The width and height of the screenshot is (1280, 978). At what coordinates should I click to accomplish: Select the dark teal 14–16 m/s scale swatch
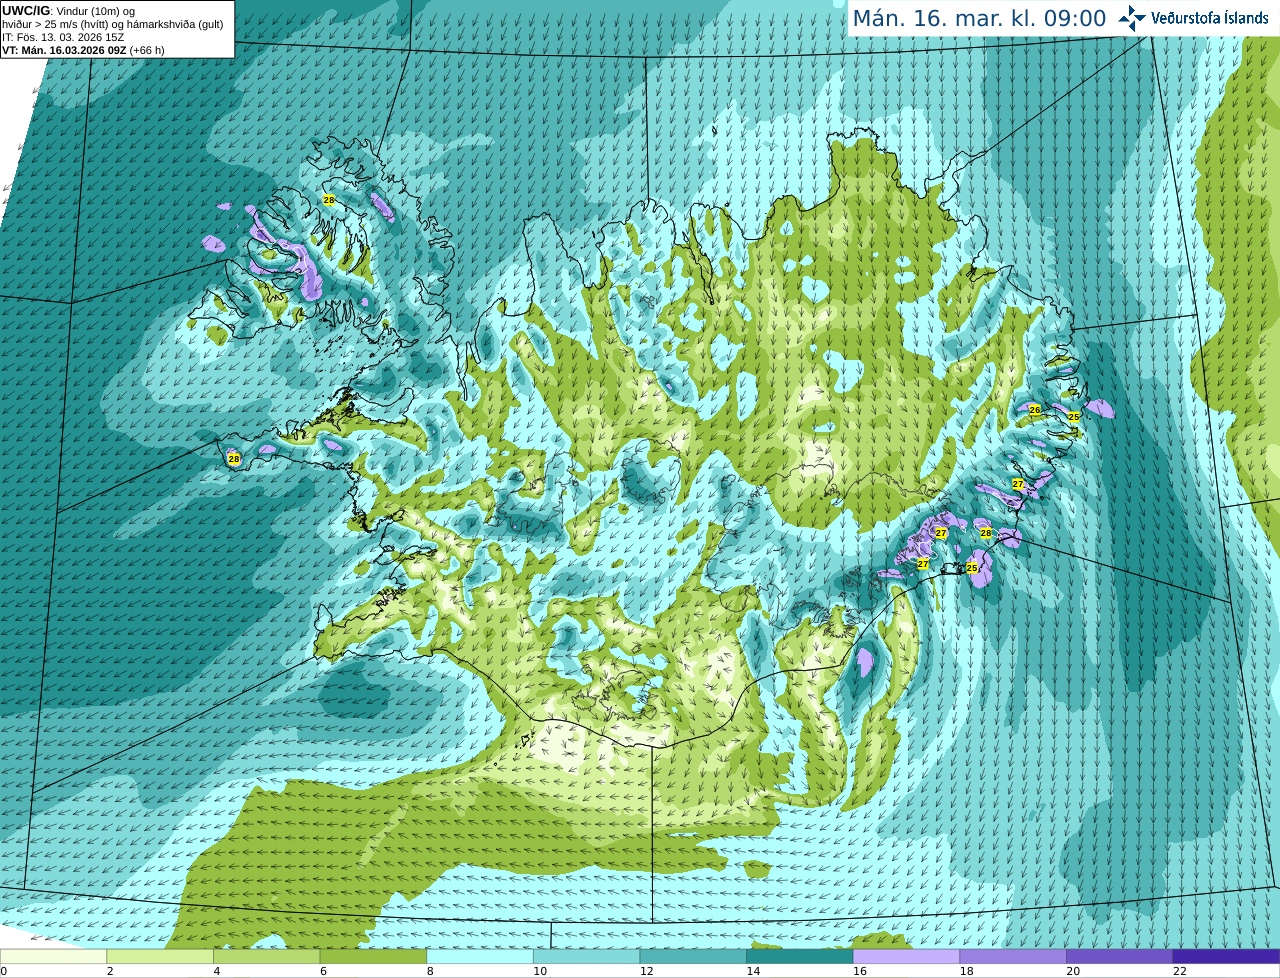click(x=800, y=956)
